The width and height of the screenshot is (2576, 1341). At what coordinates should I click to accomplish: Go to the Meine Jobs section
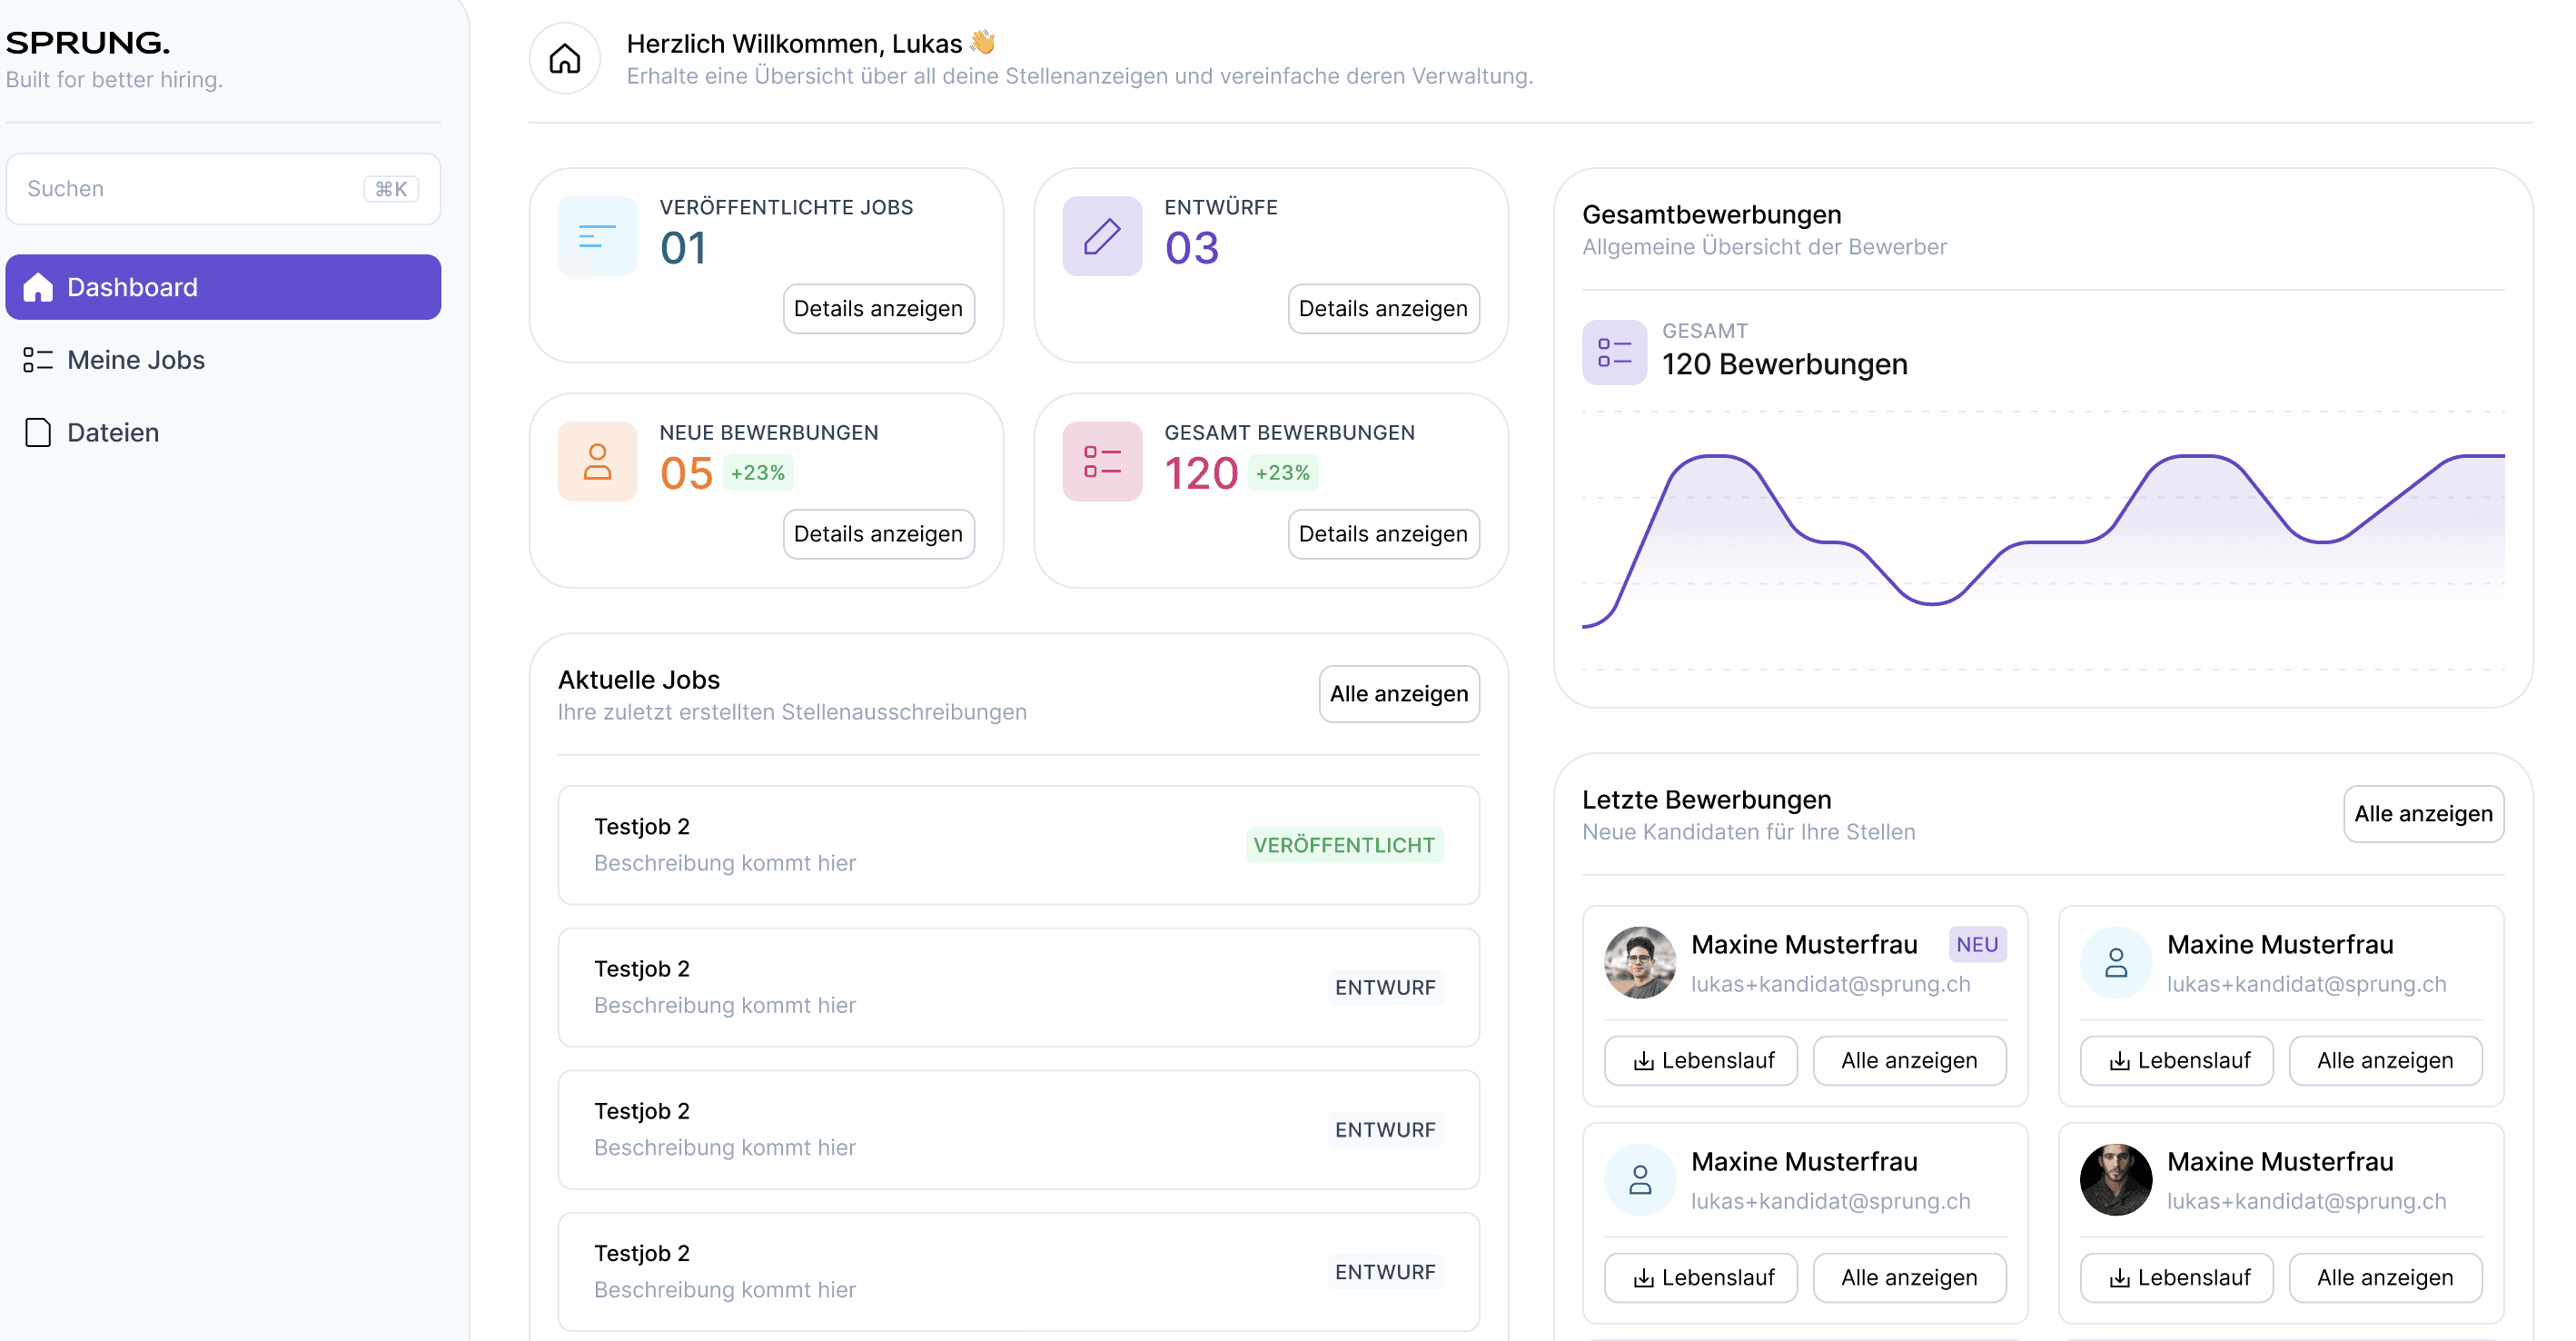(135, 360)
